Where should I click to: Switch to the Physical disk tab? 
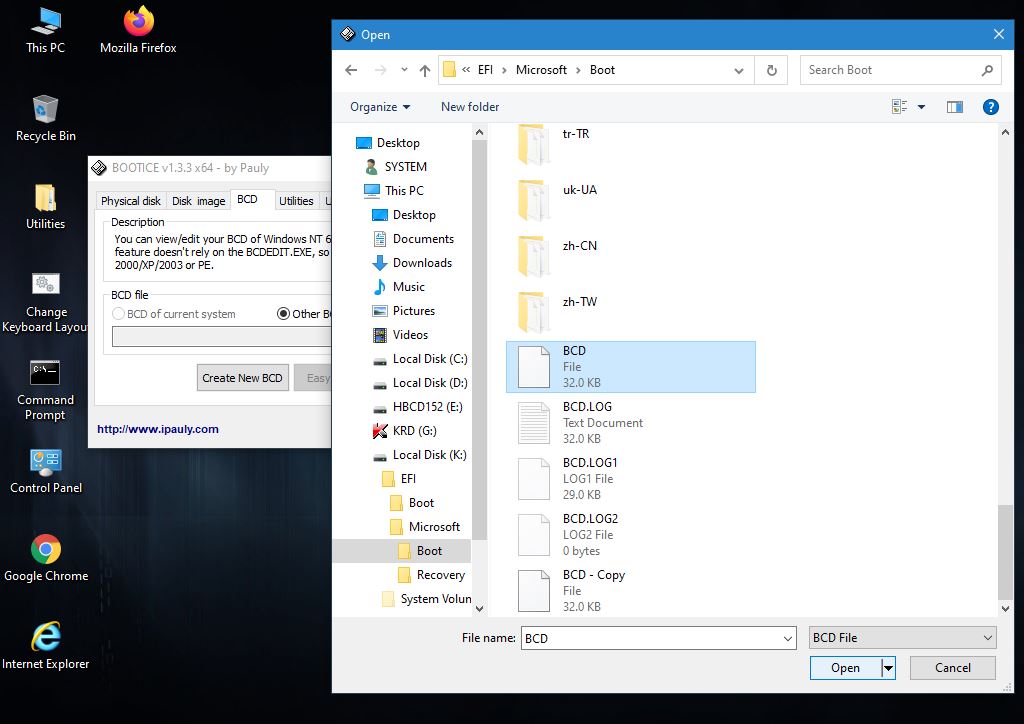coord(130,201)
